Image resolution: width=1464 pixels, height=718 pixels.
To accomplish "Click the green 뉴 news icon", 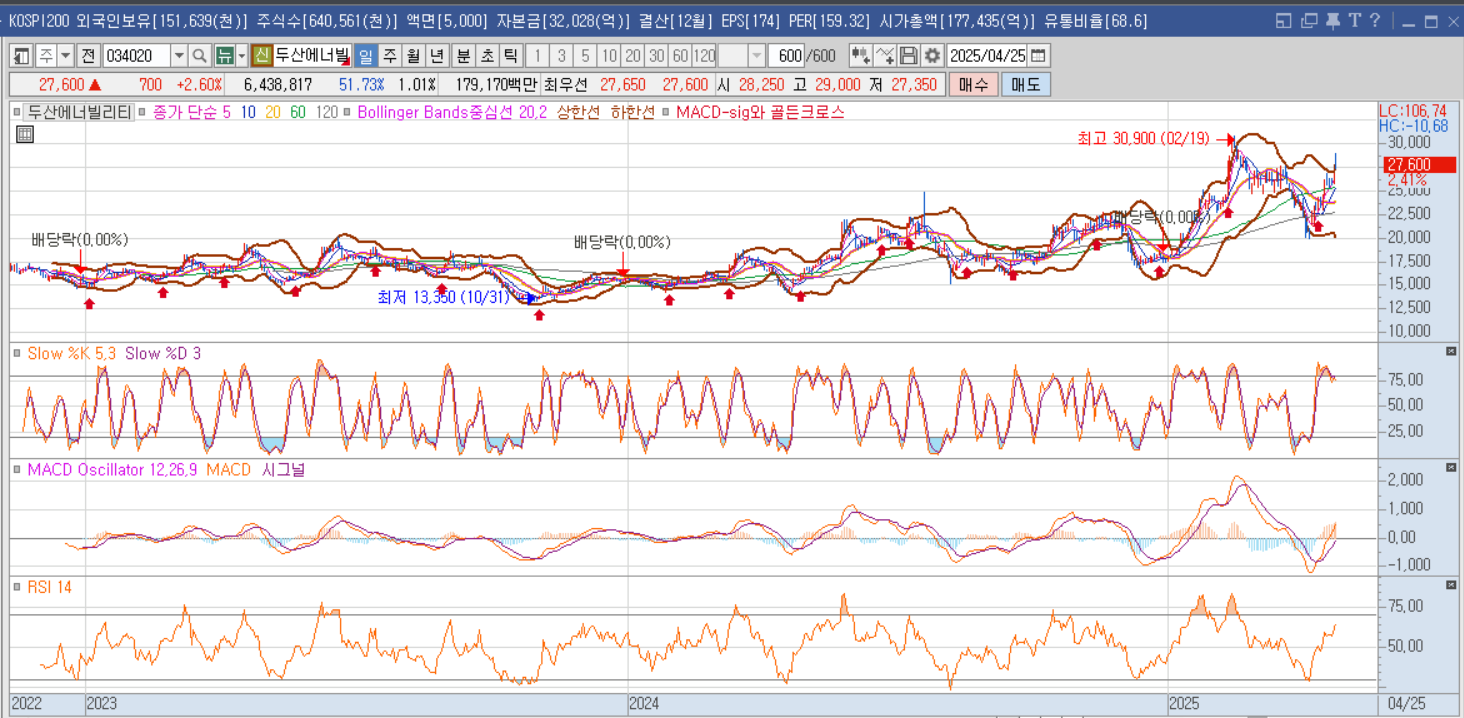I will (225, 56).
